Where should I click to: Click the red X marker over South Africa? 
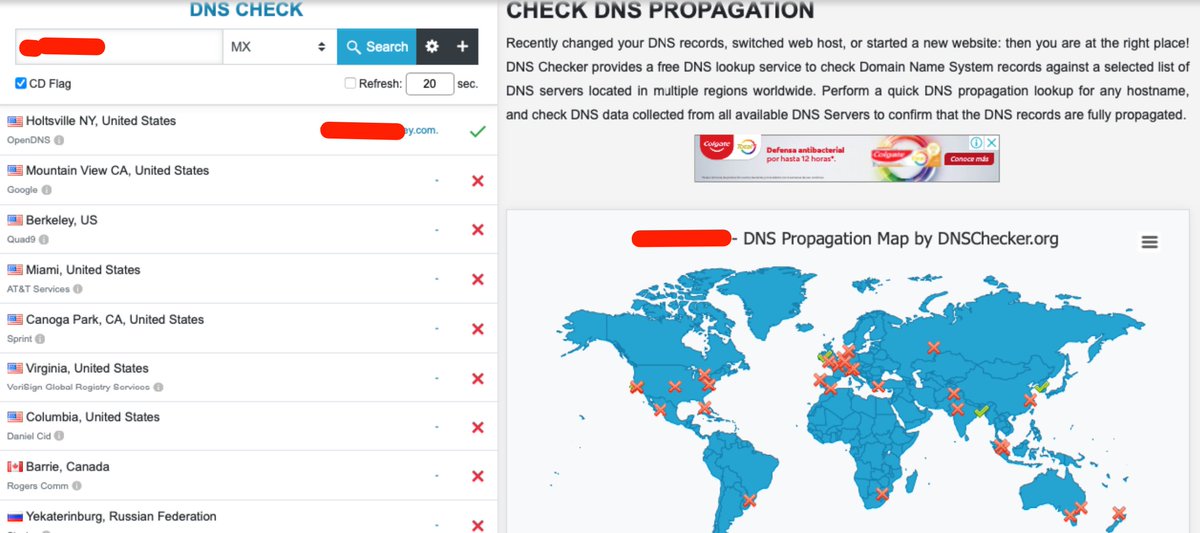(881, 493)
